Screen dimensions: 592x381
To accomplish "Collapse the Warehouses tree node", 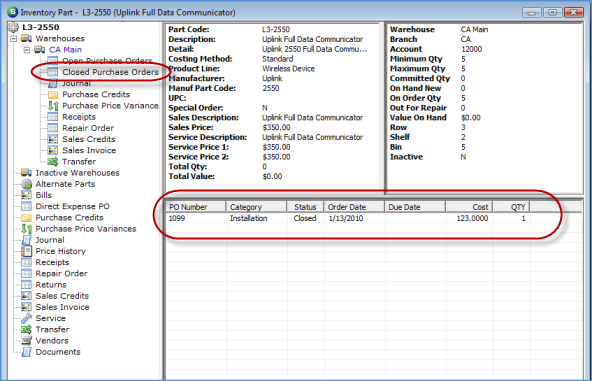I will [x=14, y=39].
